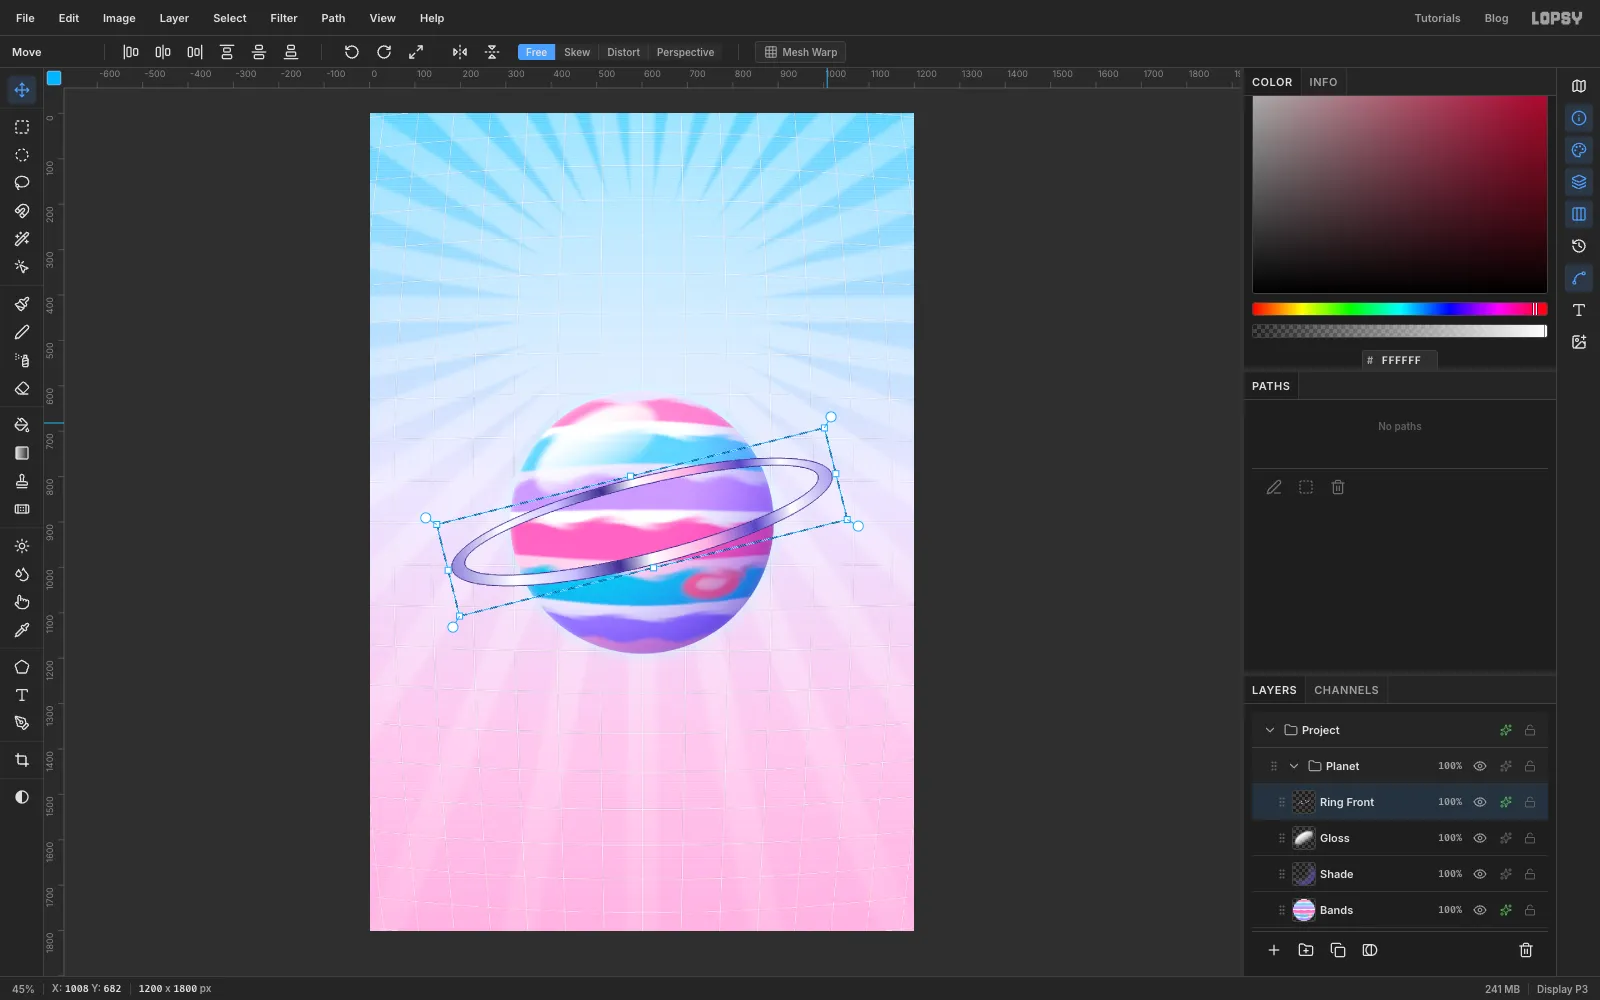Click the Flip Vertical icon
The height and width of the screenshot is (1000, 1600).
click(492, 52)
